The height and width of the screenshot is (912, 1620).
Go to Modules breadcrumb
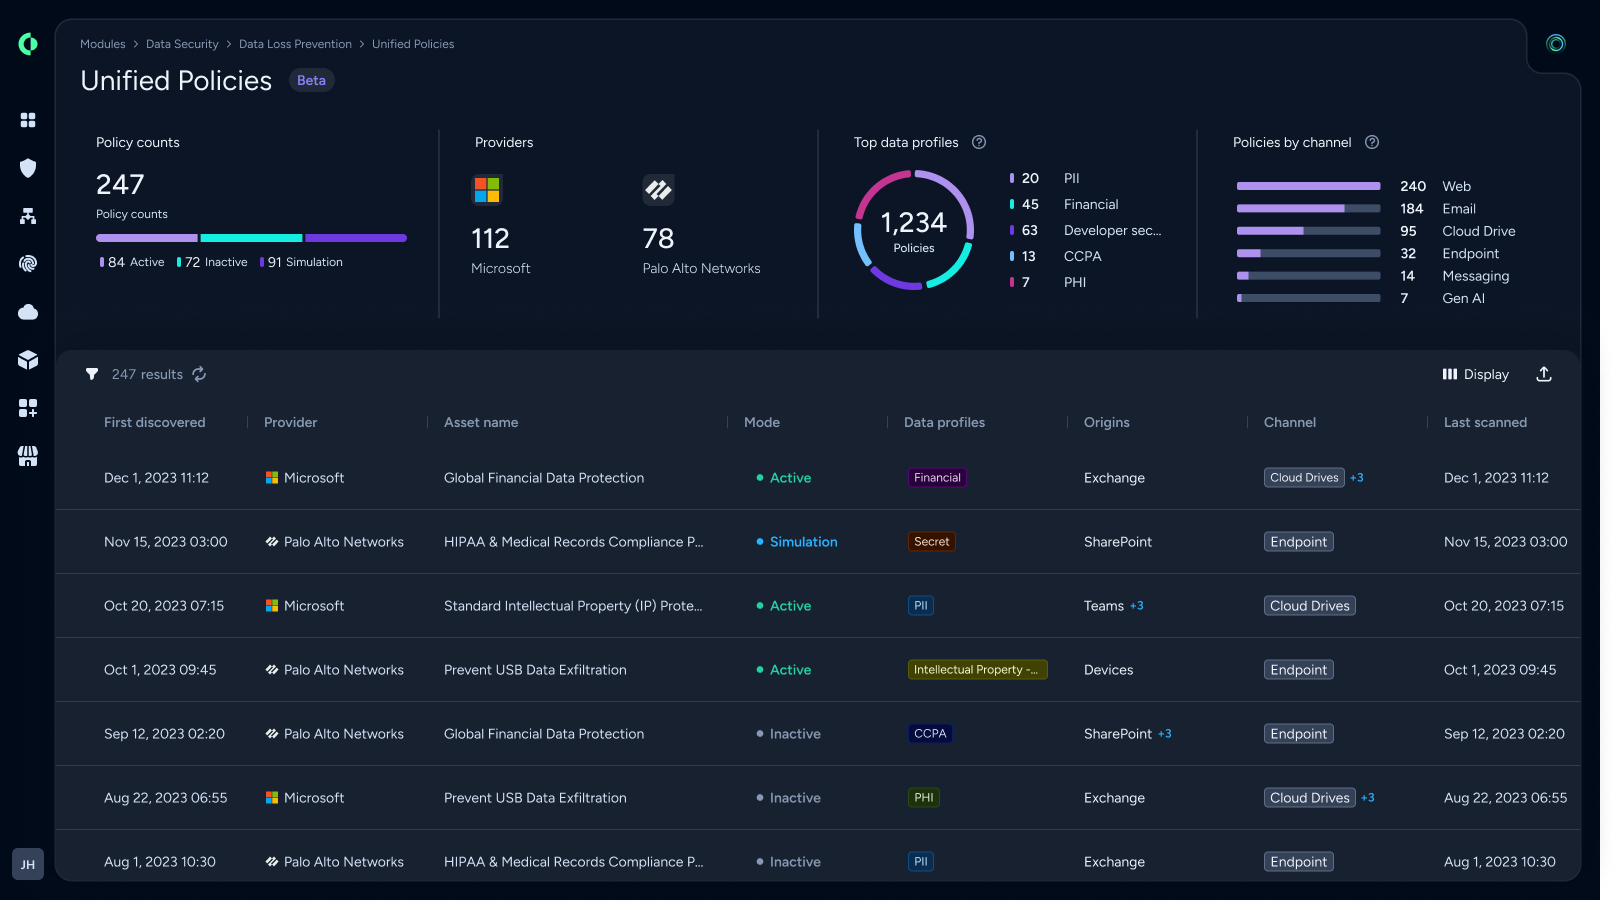104,45
